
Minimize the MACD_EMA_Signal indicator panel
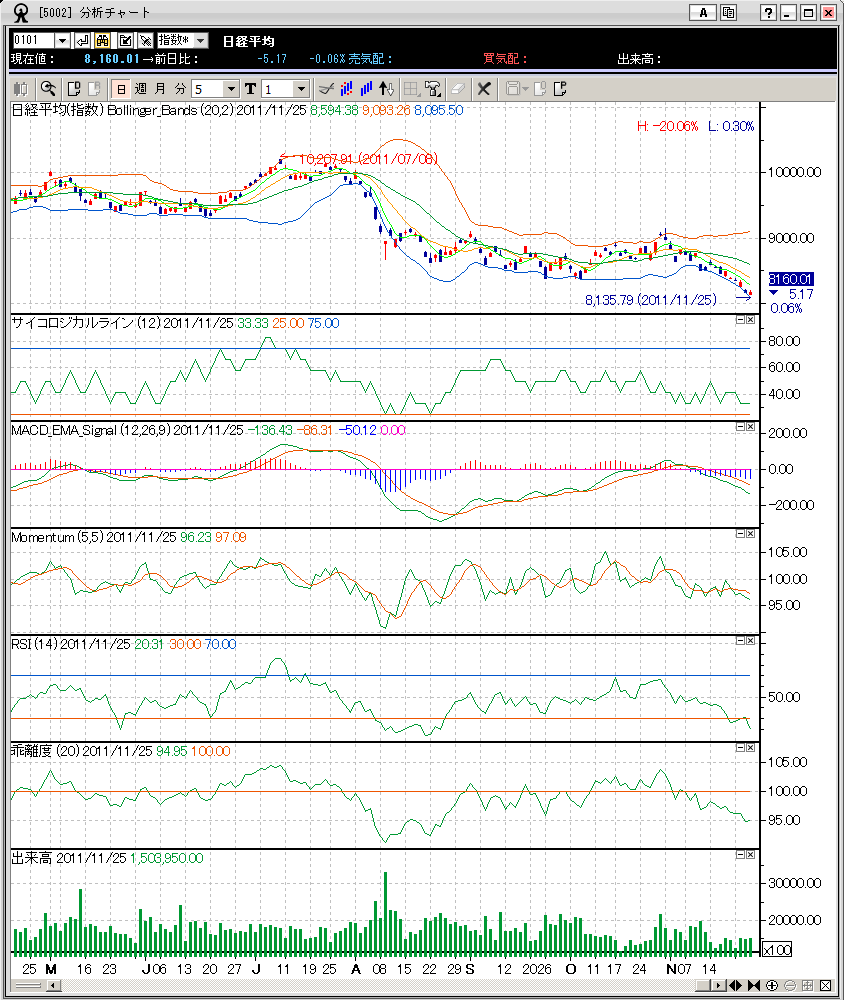click(739, 426)
